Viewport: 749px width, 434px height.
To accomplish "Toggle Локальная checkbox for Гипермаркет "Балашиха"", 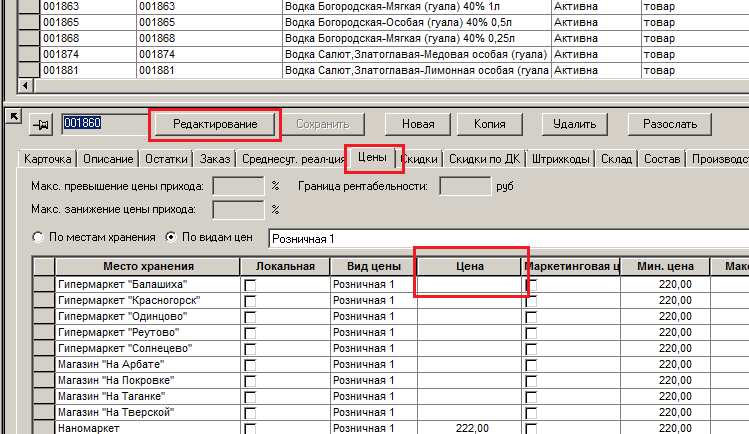I will [x=250, y=285].
